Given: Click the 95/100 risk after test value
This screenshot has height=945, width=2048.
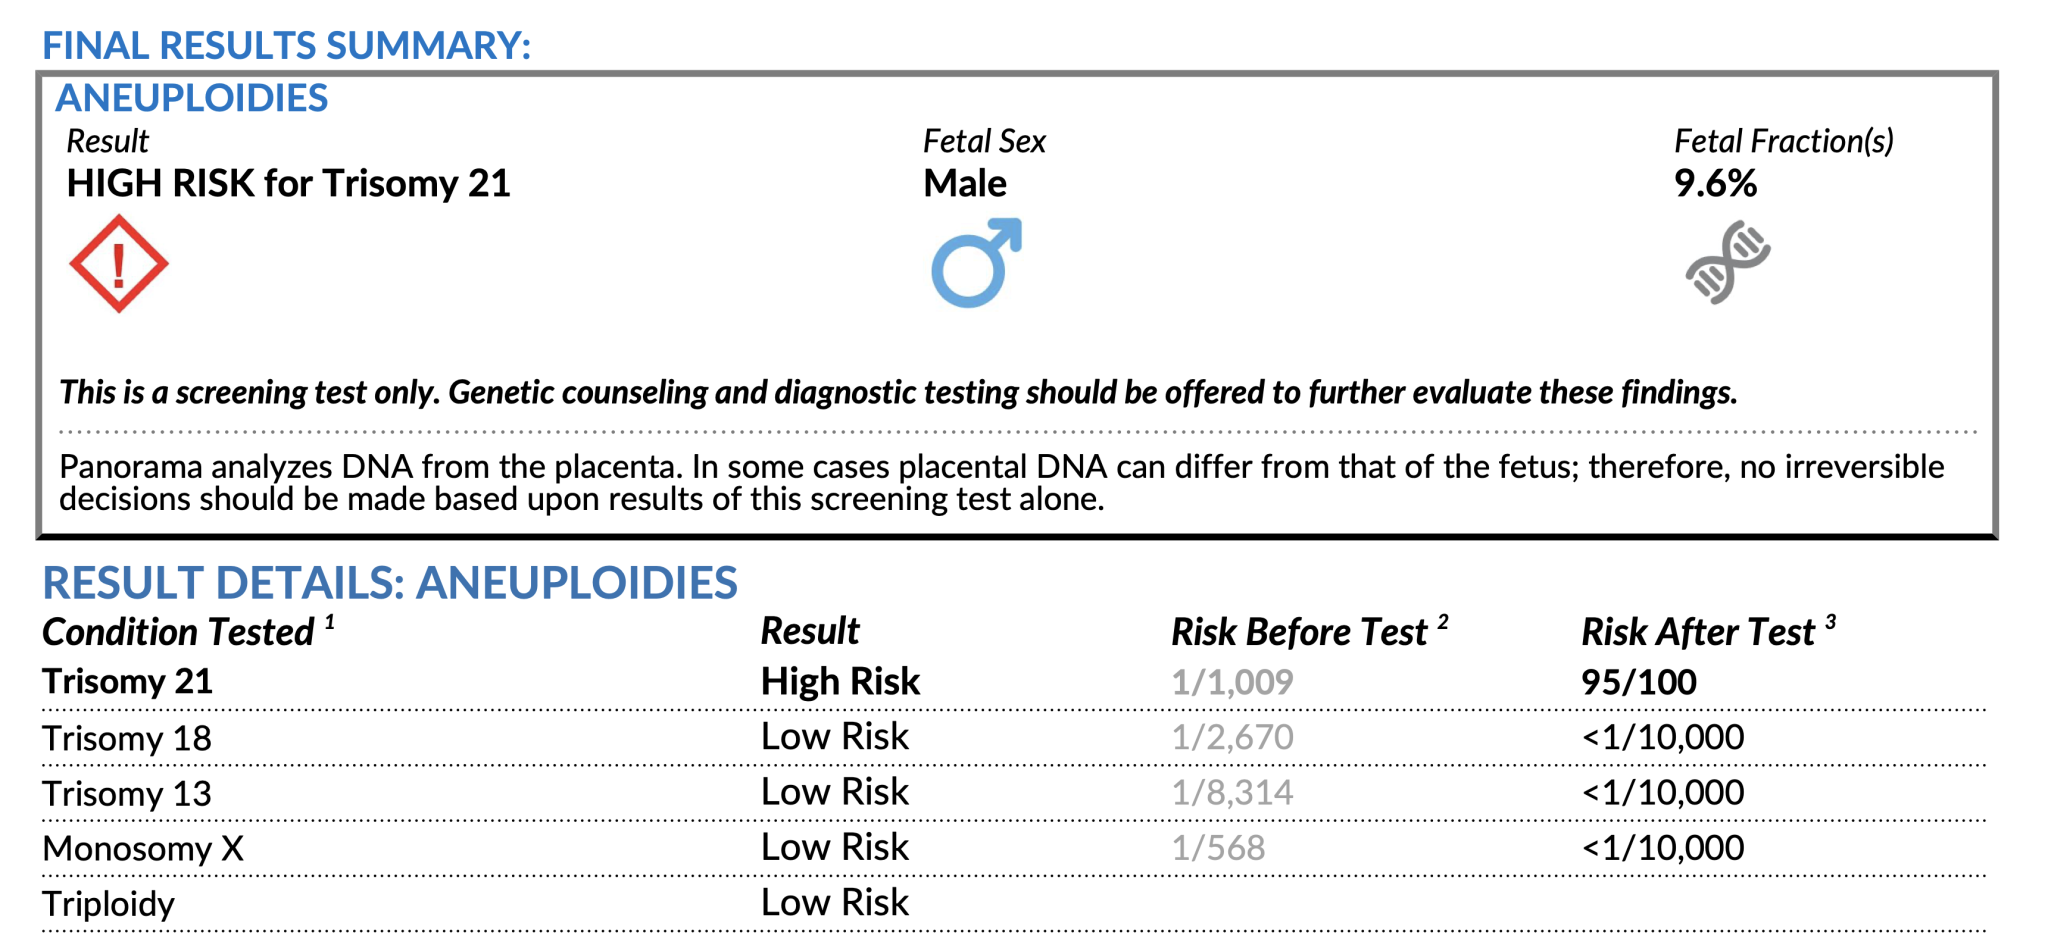Looking at the screenshot, I should point(1638,682).
